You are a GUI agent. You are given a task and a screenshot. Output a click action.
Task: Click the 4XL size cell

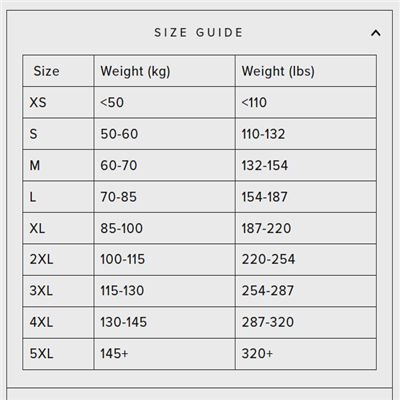click(x=58, y=322)
